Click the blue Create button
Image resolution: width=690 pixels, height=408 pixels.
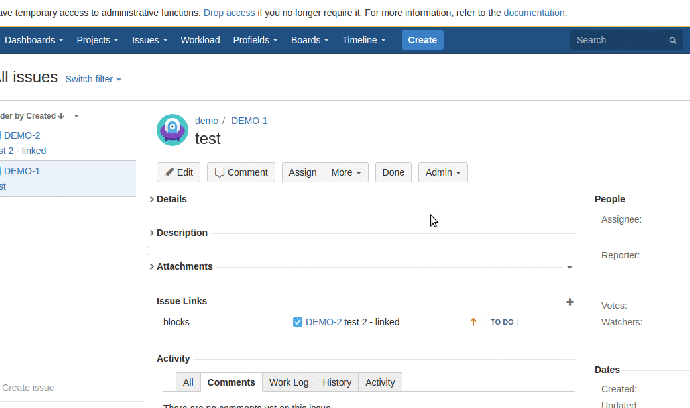(x=422, y=40)
